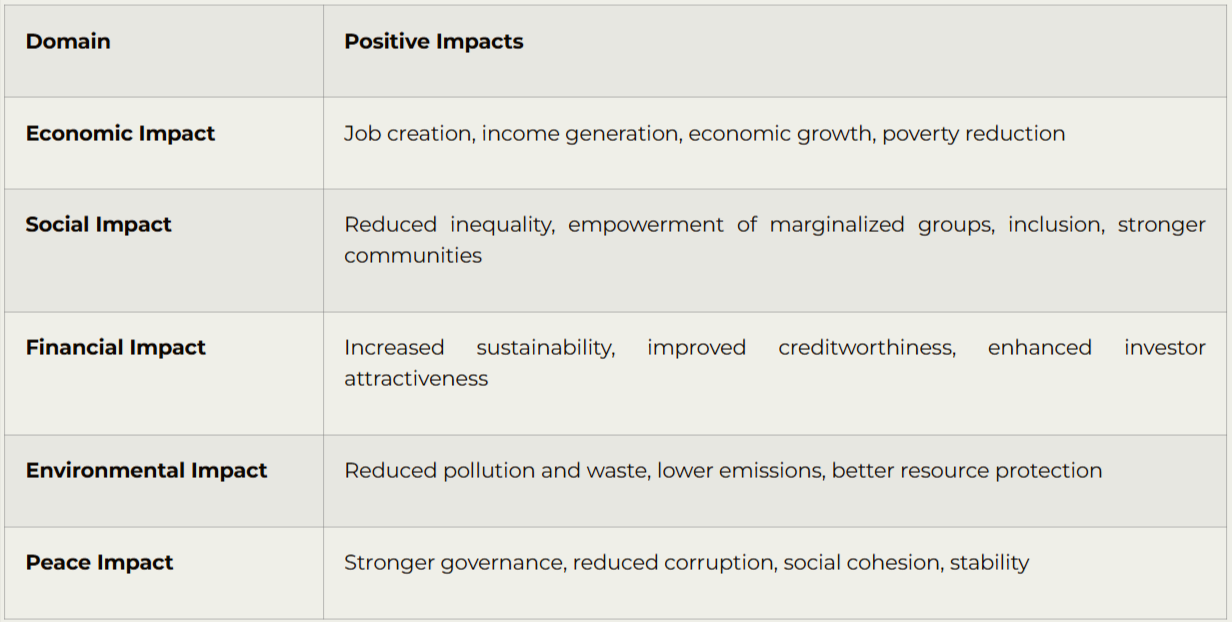Click the phrase 'Increased sustainability'
Viewport: 1232px width, 622px height.
[478, 347]
